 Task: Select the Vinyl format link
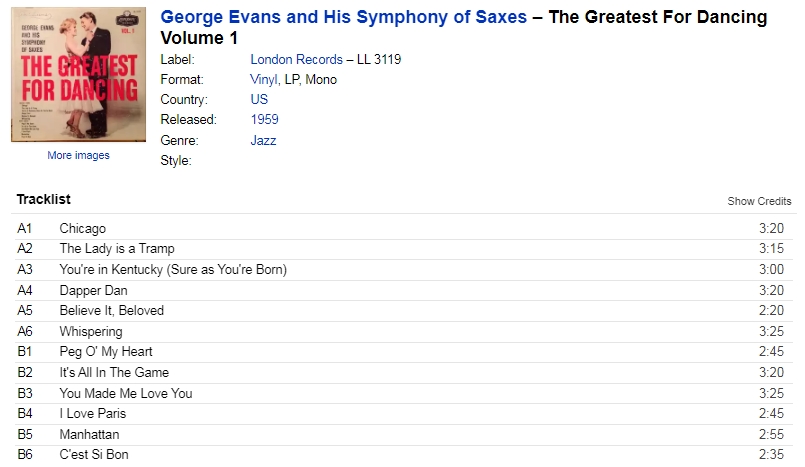(264, 80)
